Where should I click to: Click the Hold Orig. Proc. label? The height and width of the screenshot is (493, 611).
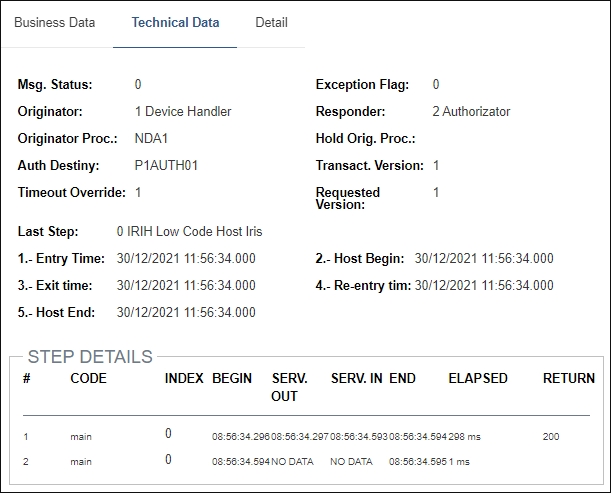click(365, 139)
